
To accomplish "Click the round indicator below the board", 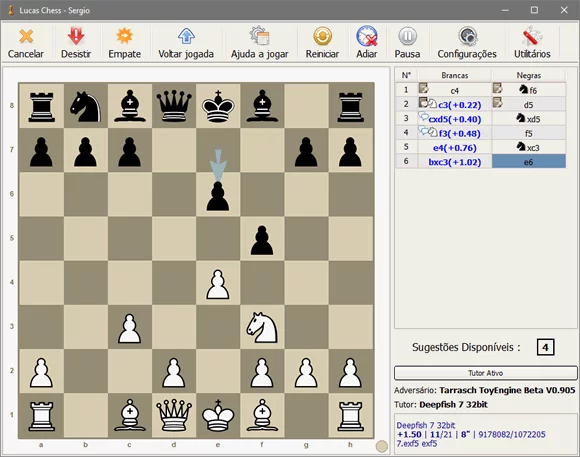I will pyautogui.click(x=381, y=446).
